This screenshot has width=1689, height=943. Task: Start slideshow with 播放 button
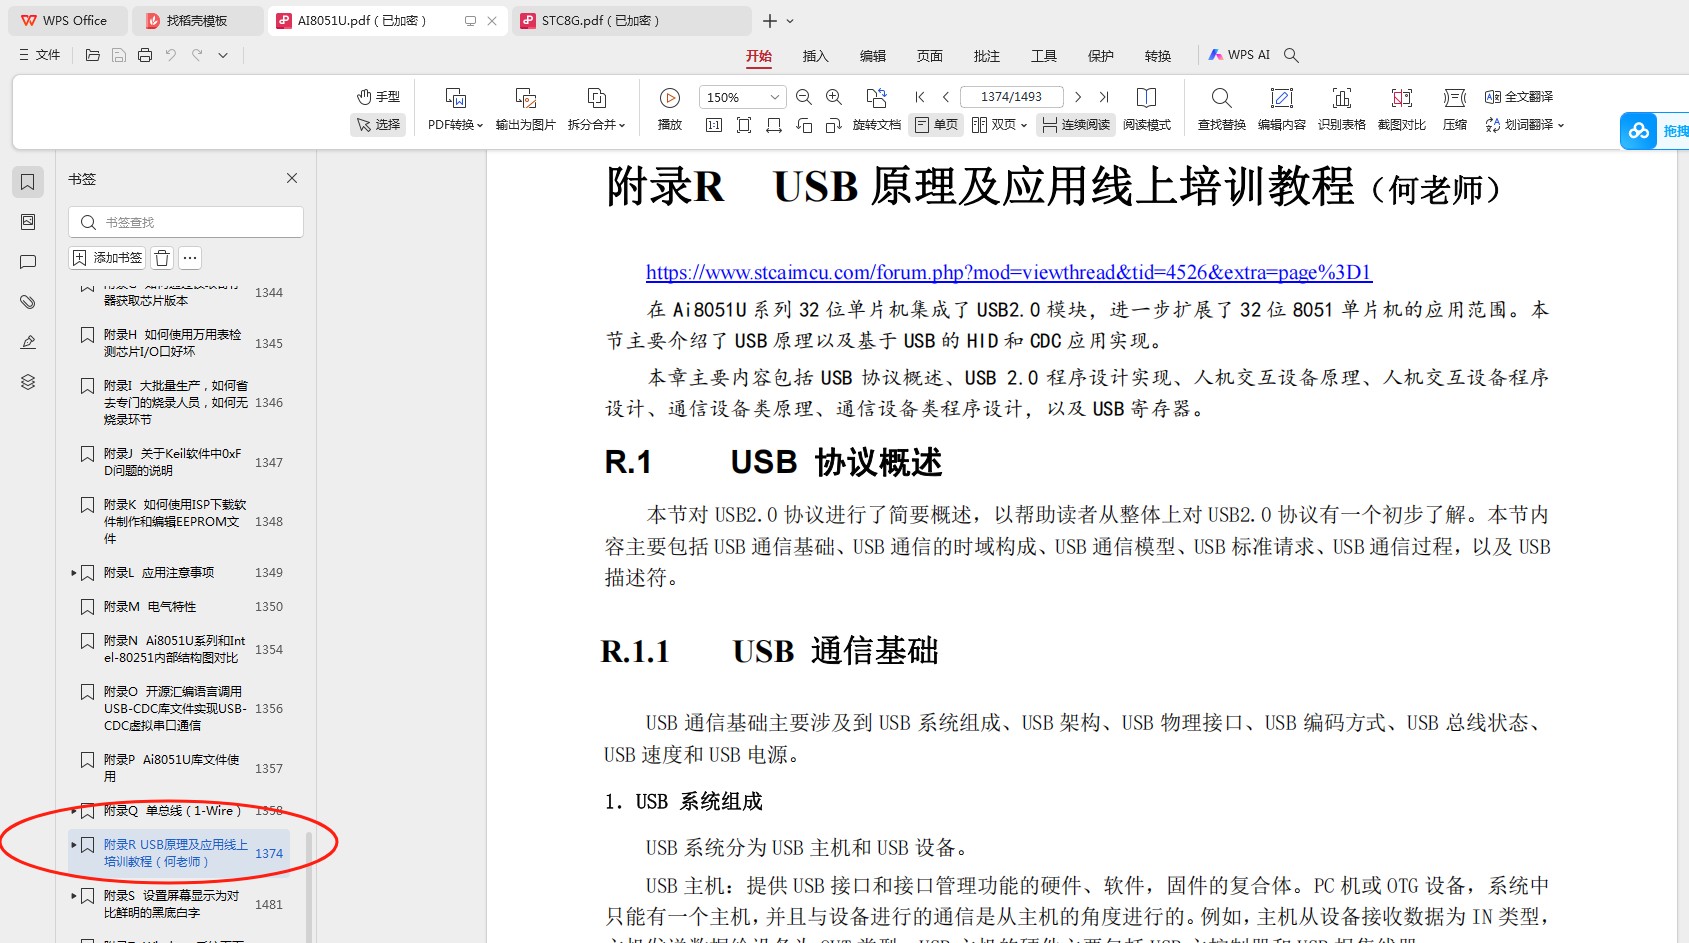670,109
